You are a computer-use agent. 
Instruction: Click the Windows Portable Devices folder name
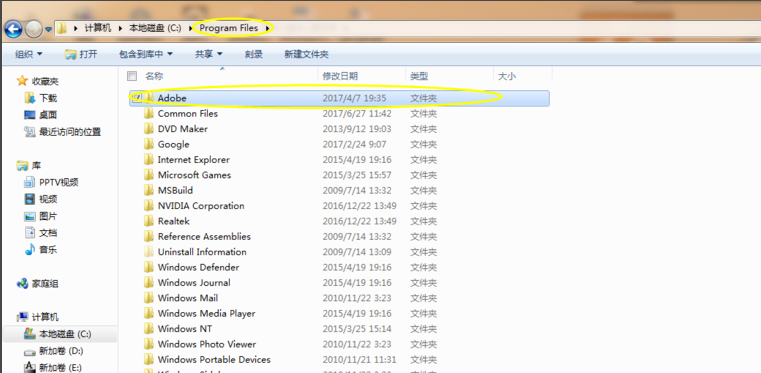[214, 359]
